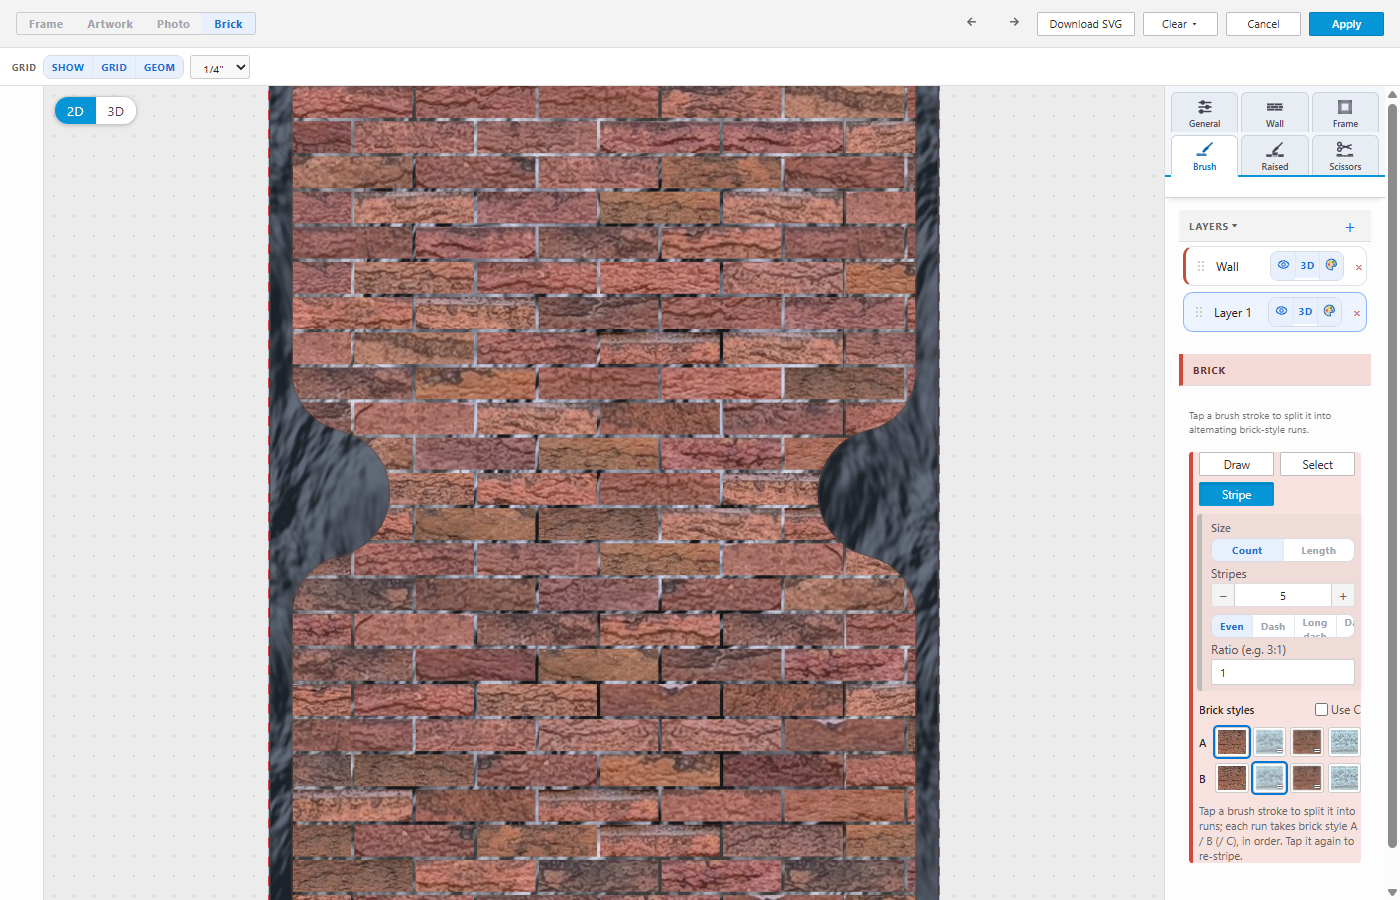Viewport: 1400px width, 900px height.
Task: Click the redo arrow icon
Action: (x=1014, y=22)
